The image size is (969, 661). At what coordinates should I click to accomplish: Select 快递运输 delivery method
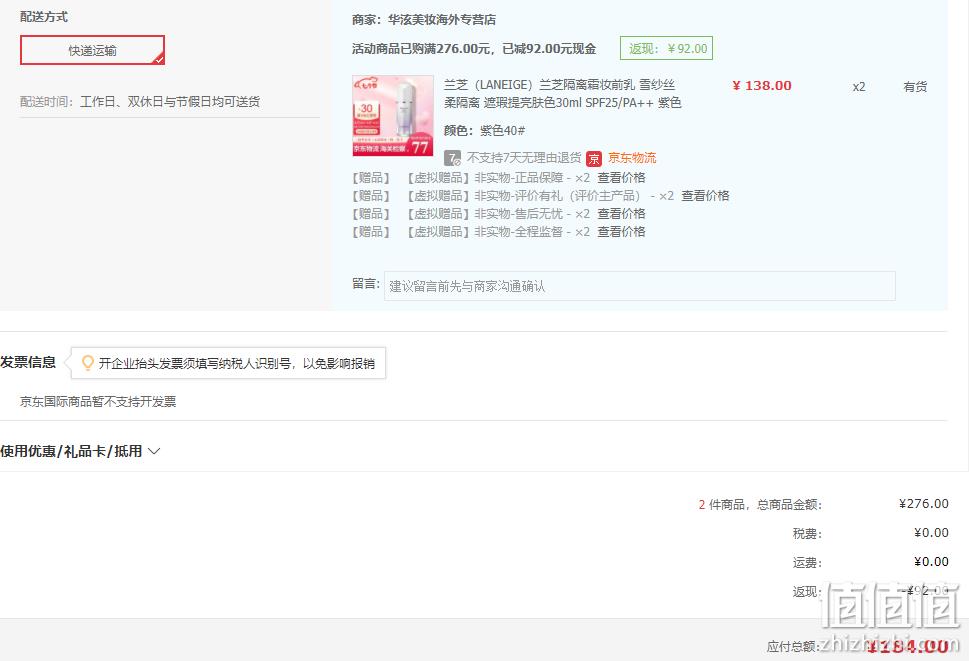pyautogui.click(x=92, y=50)
